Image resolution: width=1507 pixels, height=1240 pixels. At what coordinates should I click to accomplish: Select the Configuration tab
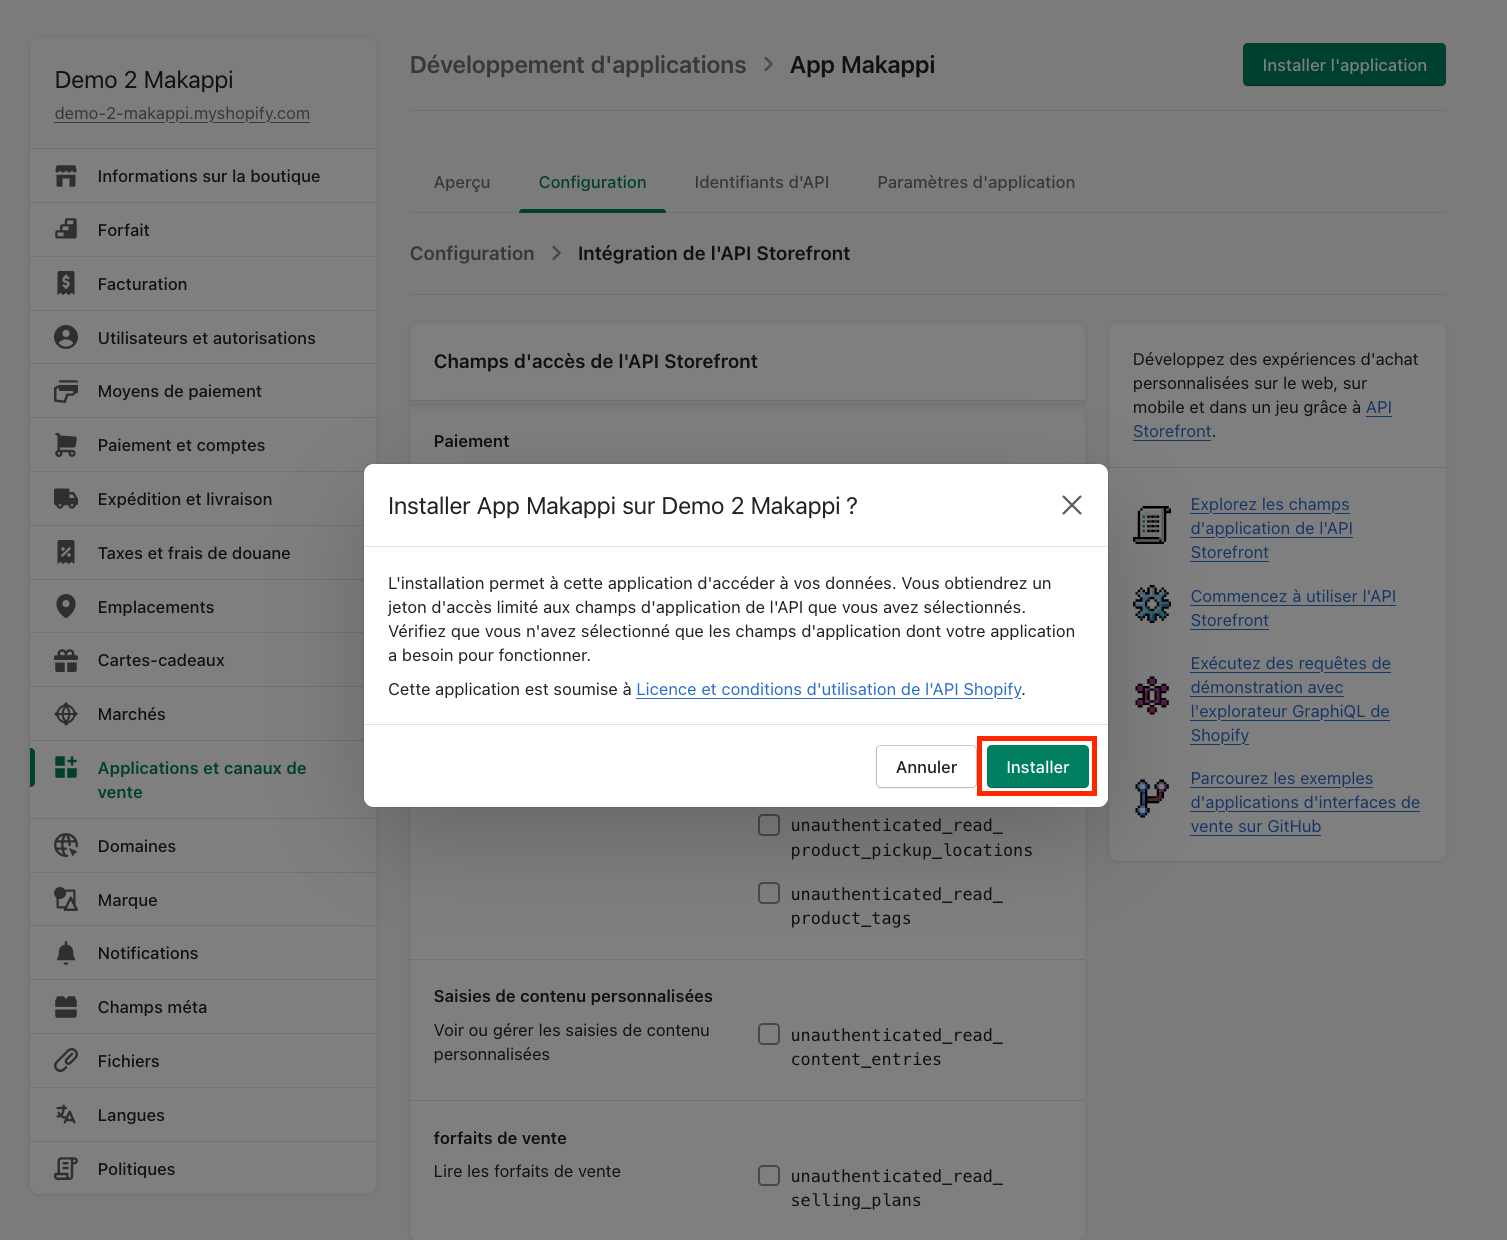tap(592, 182)
